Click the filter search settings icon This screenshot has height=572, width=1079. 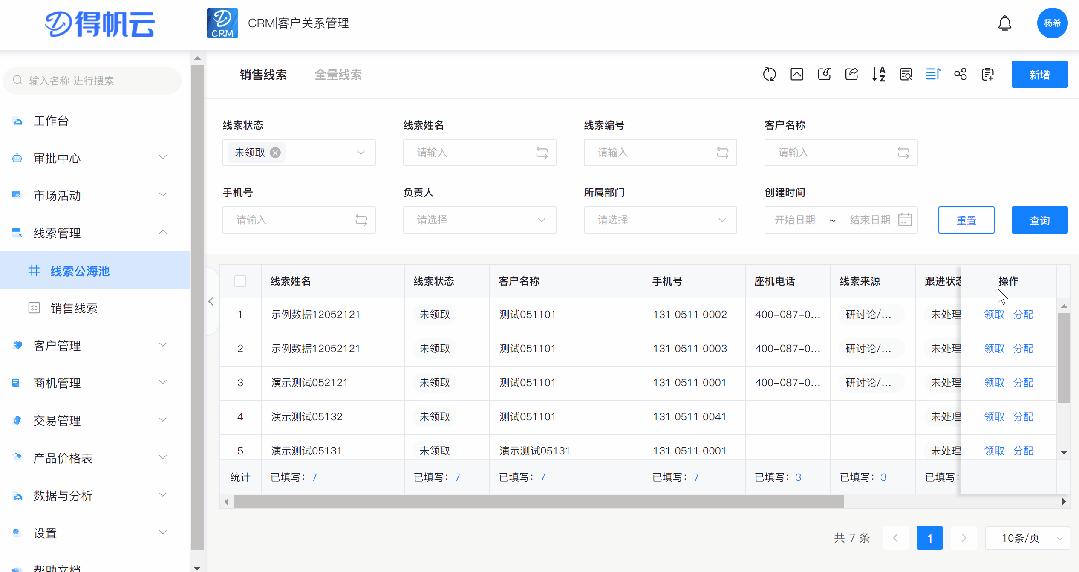point(906,74)
